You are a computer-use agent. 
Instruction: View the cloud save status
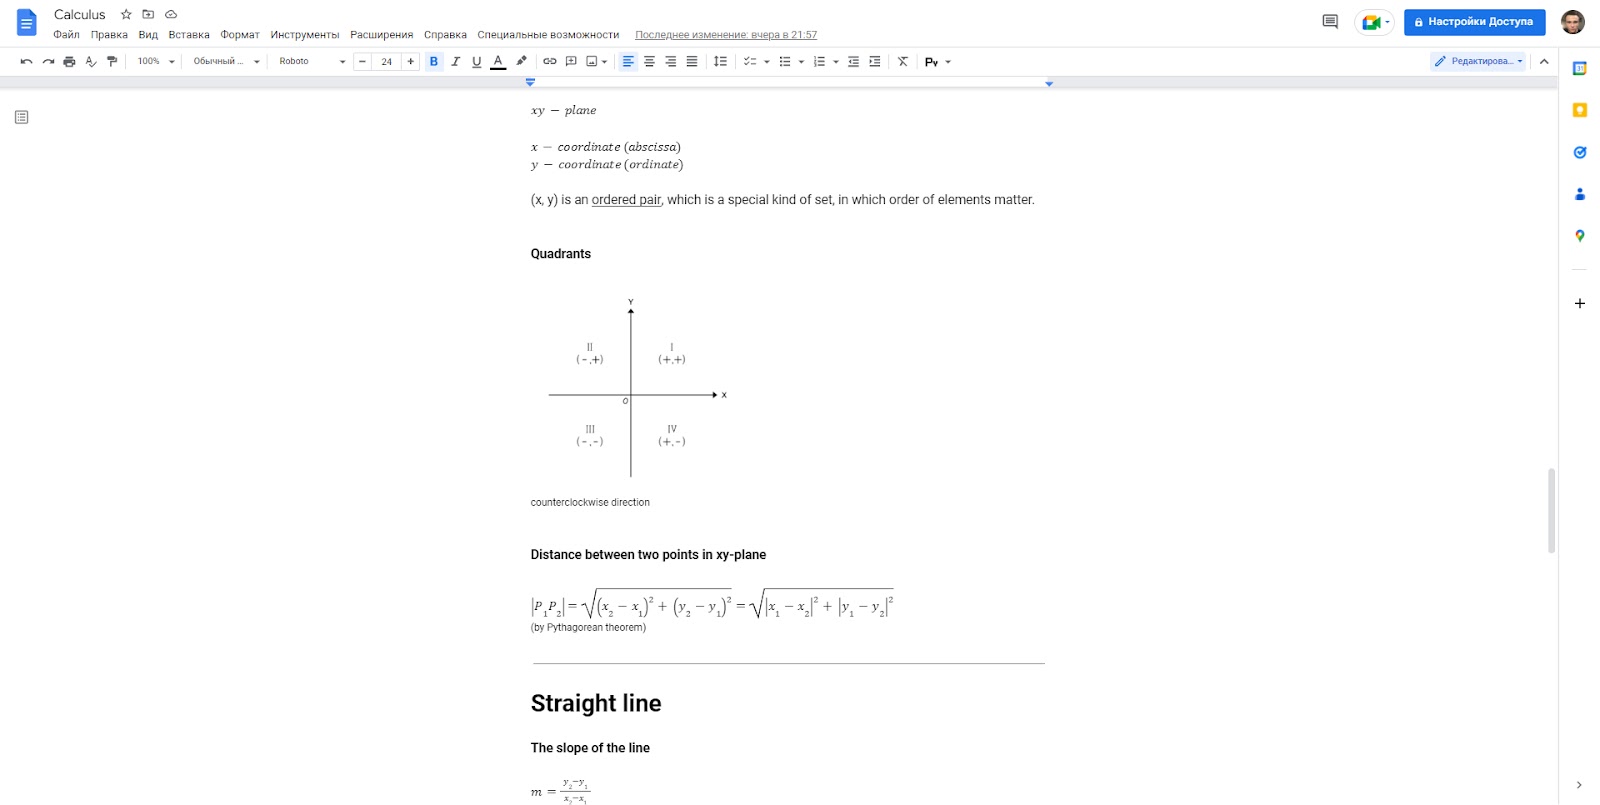[x=171, y=15]
